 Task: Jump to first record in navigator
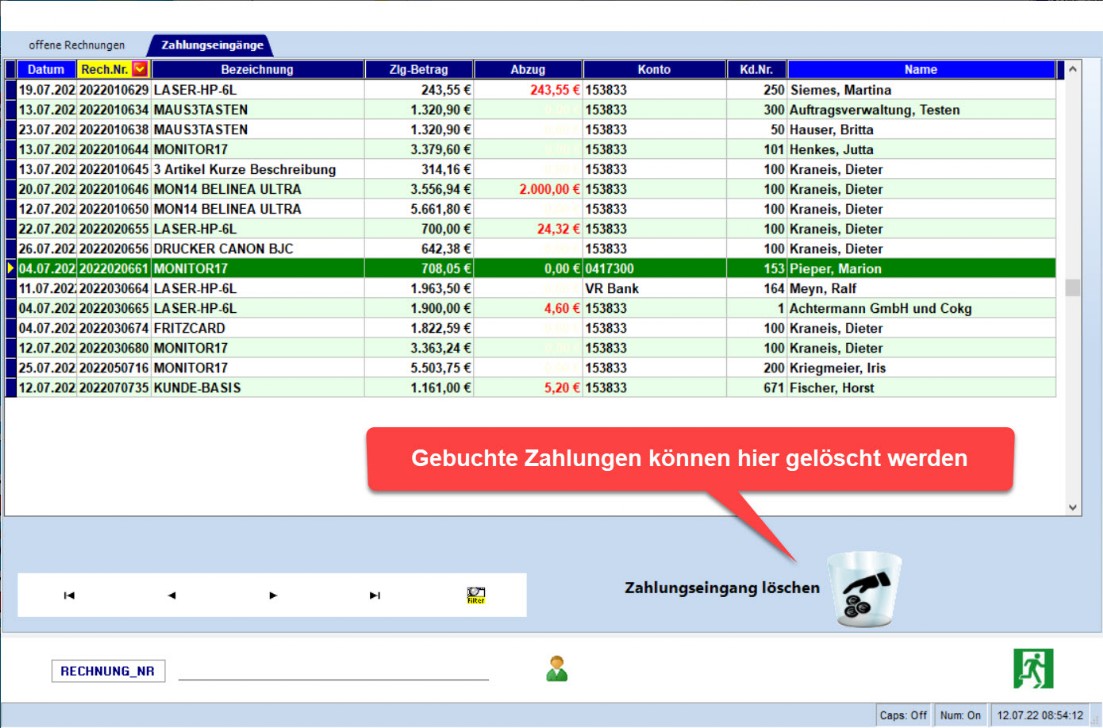[69, 595]
